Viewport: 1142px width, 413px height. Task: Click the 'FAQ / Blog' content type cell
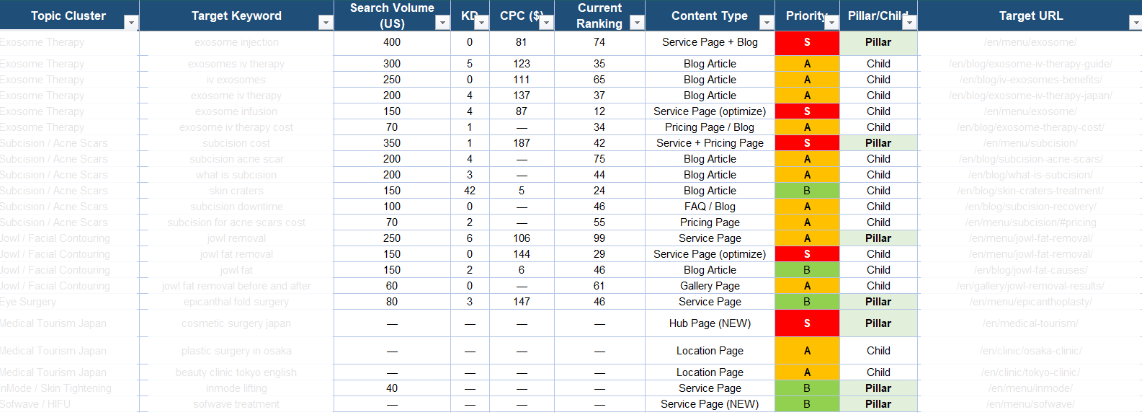(x=709, y=206)
